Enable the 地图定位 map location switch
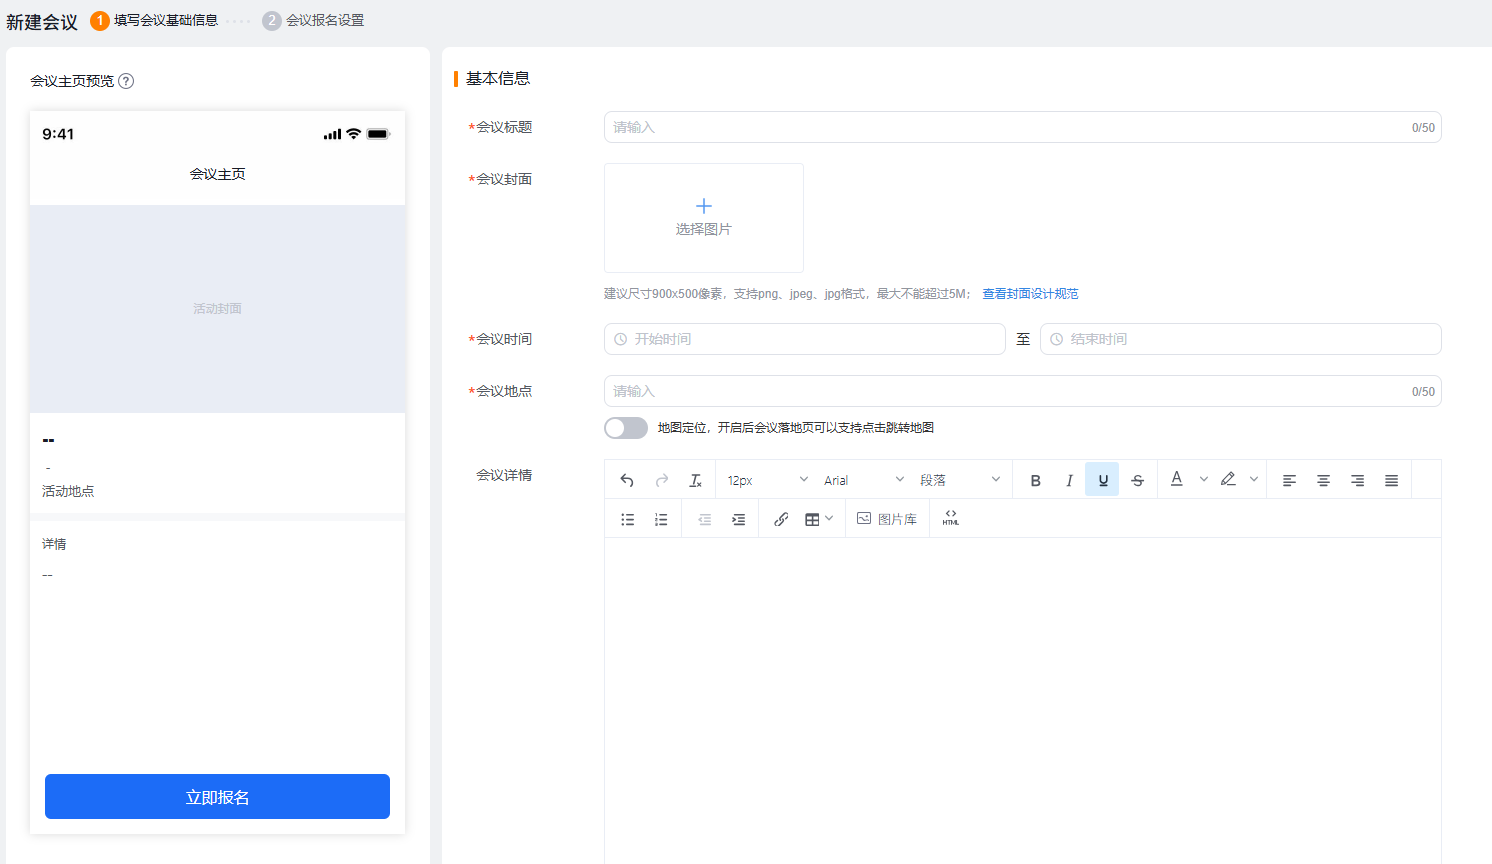The width and height of the screenshot is (1492, 864). [626, 428]
